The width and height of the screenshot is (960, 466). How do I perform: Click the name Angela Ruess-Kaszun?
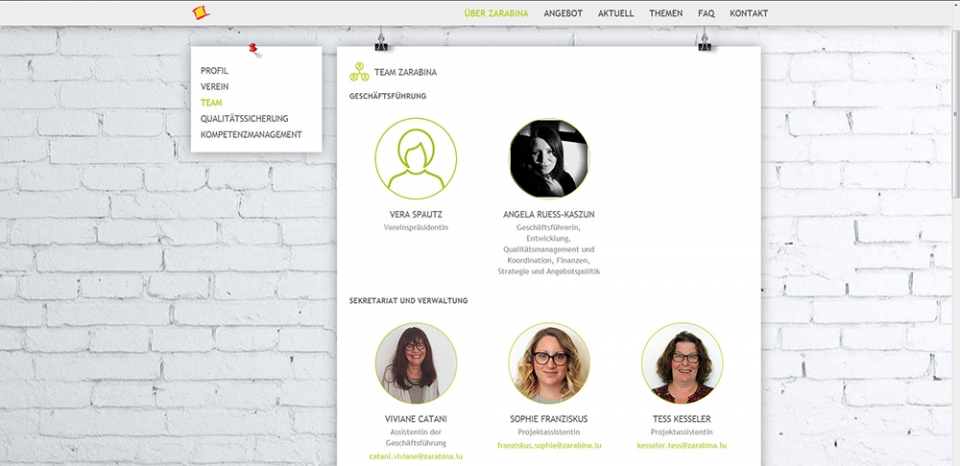[549, 215]
